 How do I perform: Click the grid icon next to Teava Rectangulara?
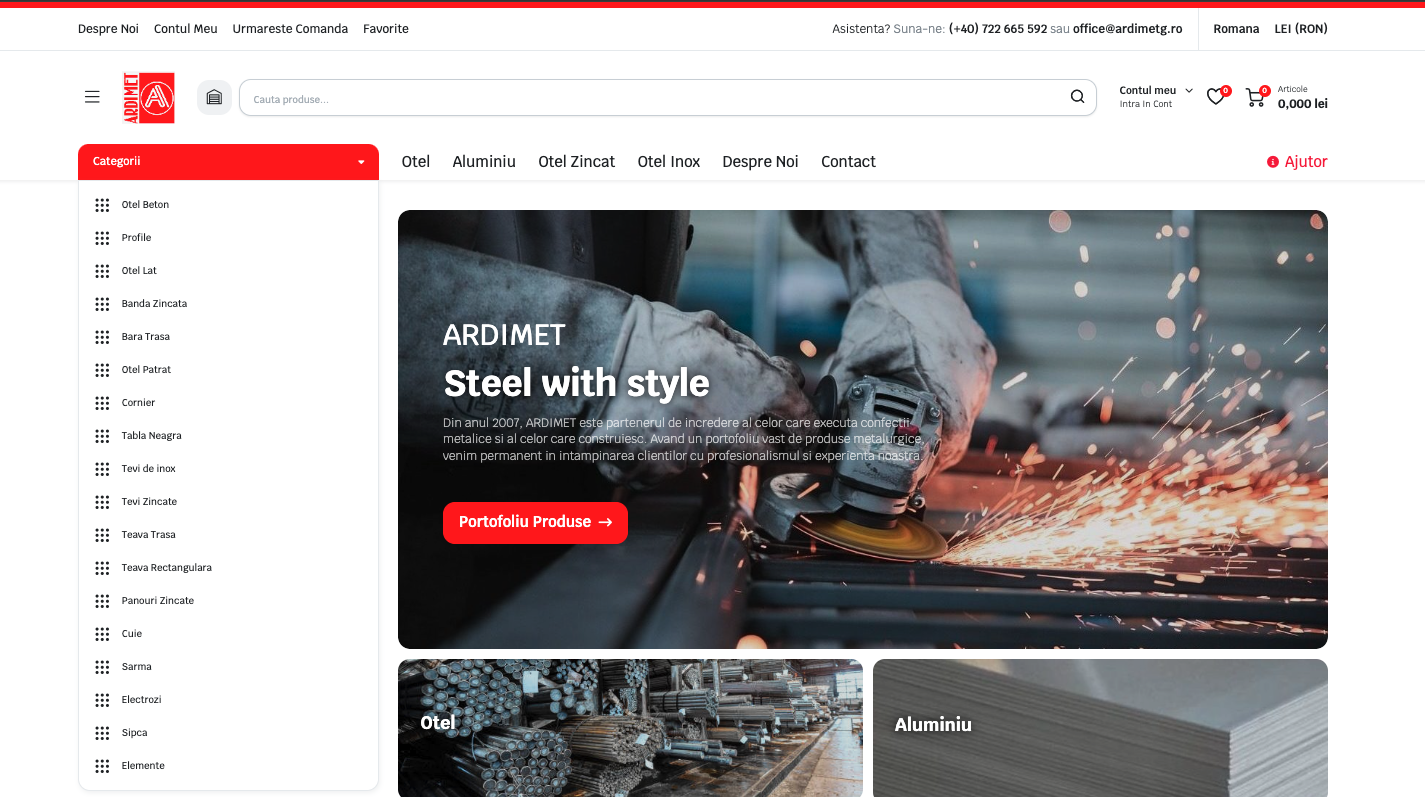pos(102,568)
